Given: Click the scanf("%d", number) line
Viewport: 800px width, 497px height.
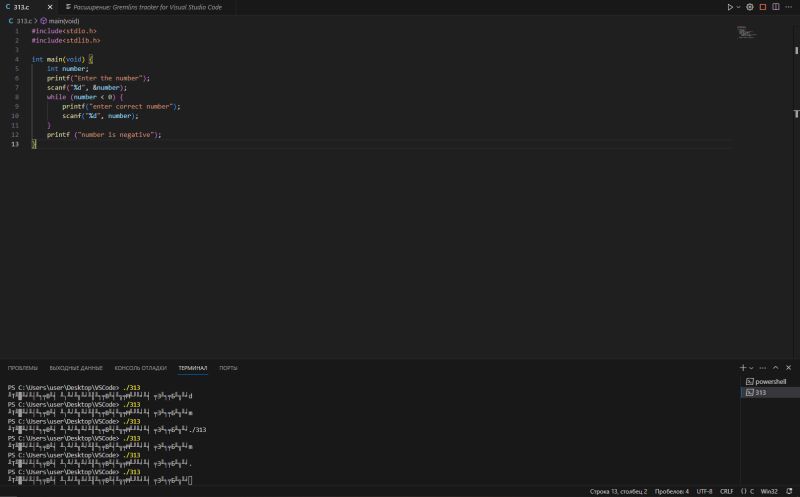Looking at the screenshot, I should (x=100, y=116).
